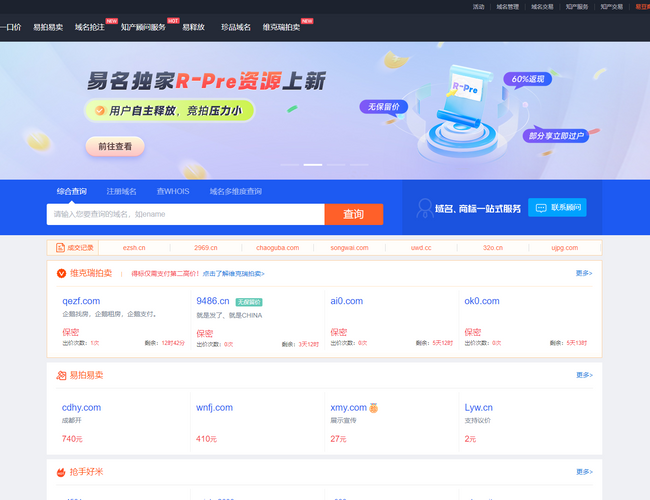
Task: Click the 维克瑞拍卖 section shield icon
Action: pyautogui.click(x=62, y=273)
